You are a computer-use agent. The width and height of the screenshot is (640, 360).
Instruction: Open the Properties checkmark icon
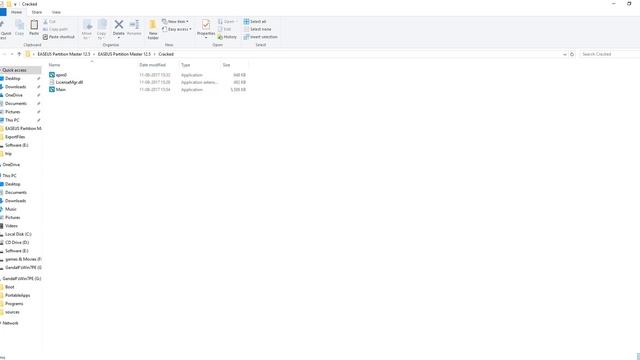click(x=206, y=24)
